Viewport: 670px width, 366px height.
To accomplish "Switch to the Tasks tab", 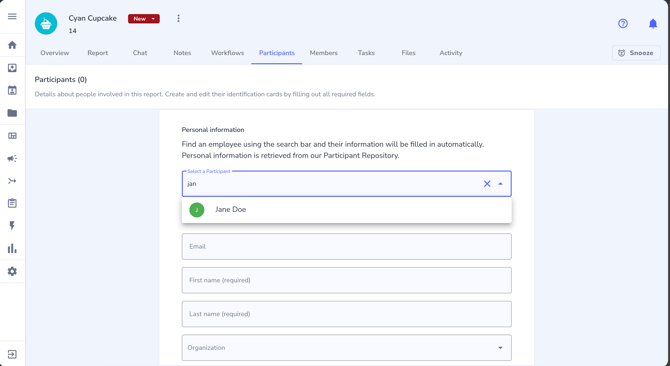I will (x=366, y=53).
